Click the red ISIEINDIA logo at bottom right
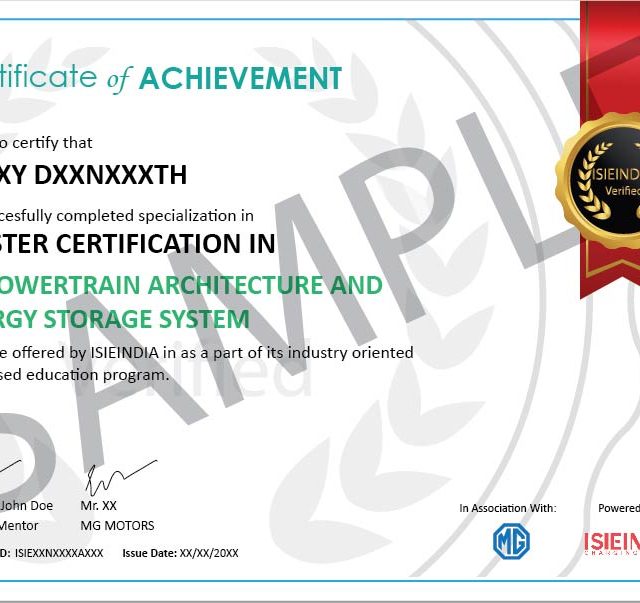The image size is (640, 603). click(x=612, y=543)
